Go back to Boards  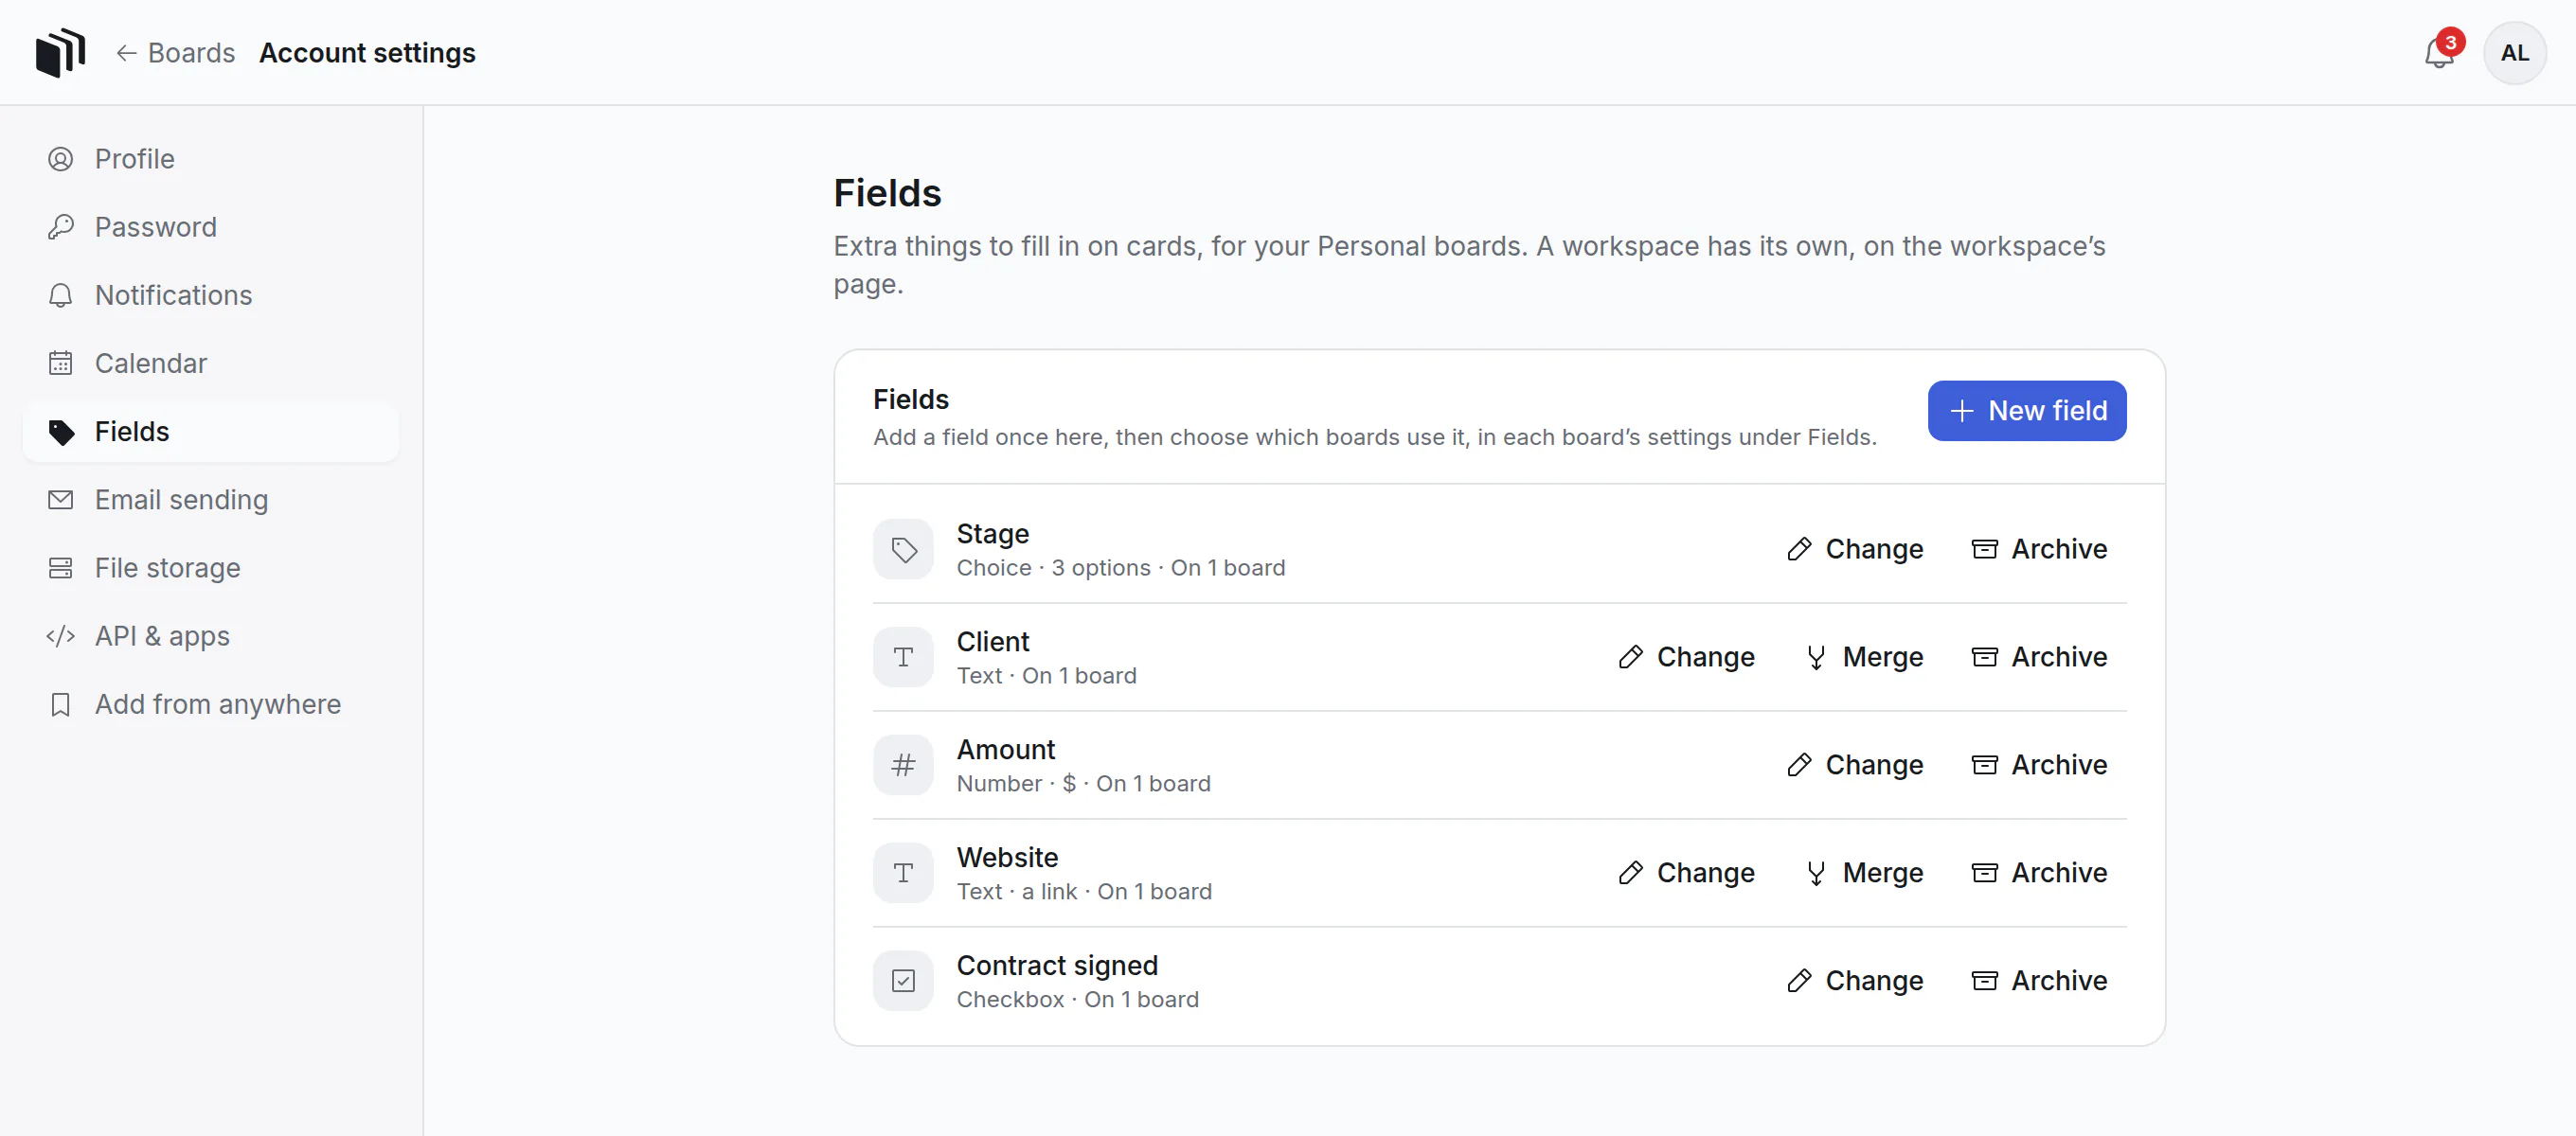[176, 52]
